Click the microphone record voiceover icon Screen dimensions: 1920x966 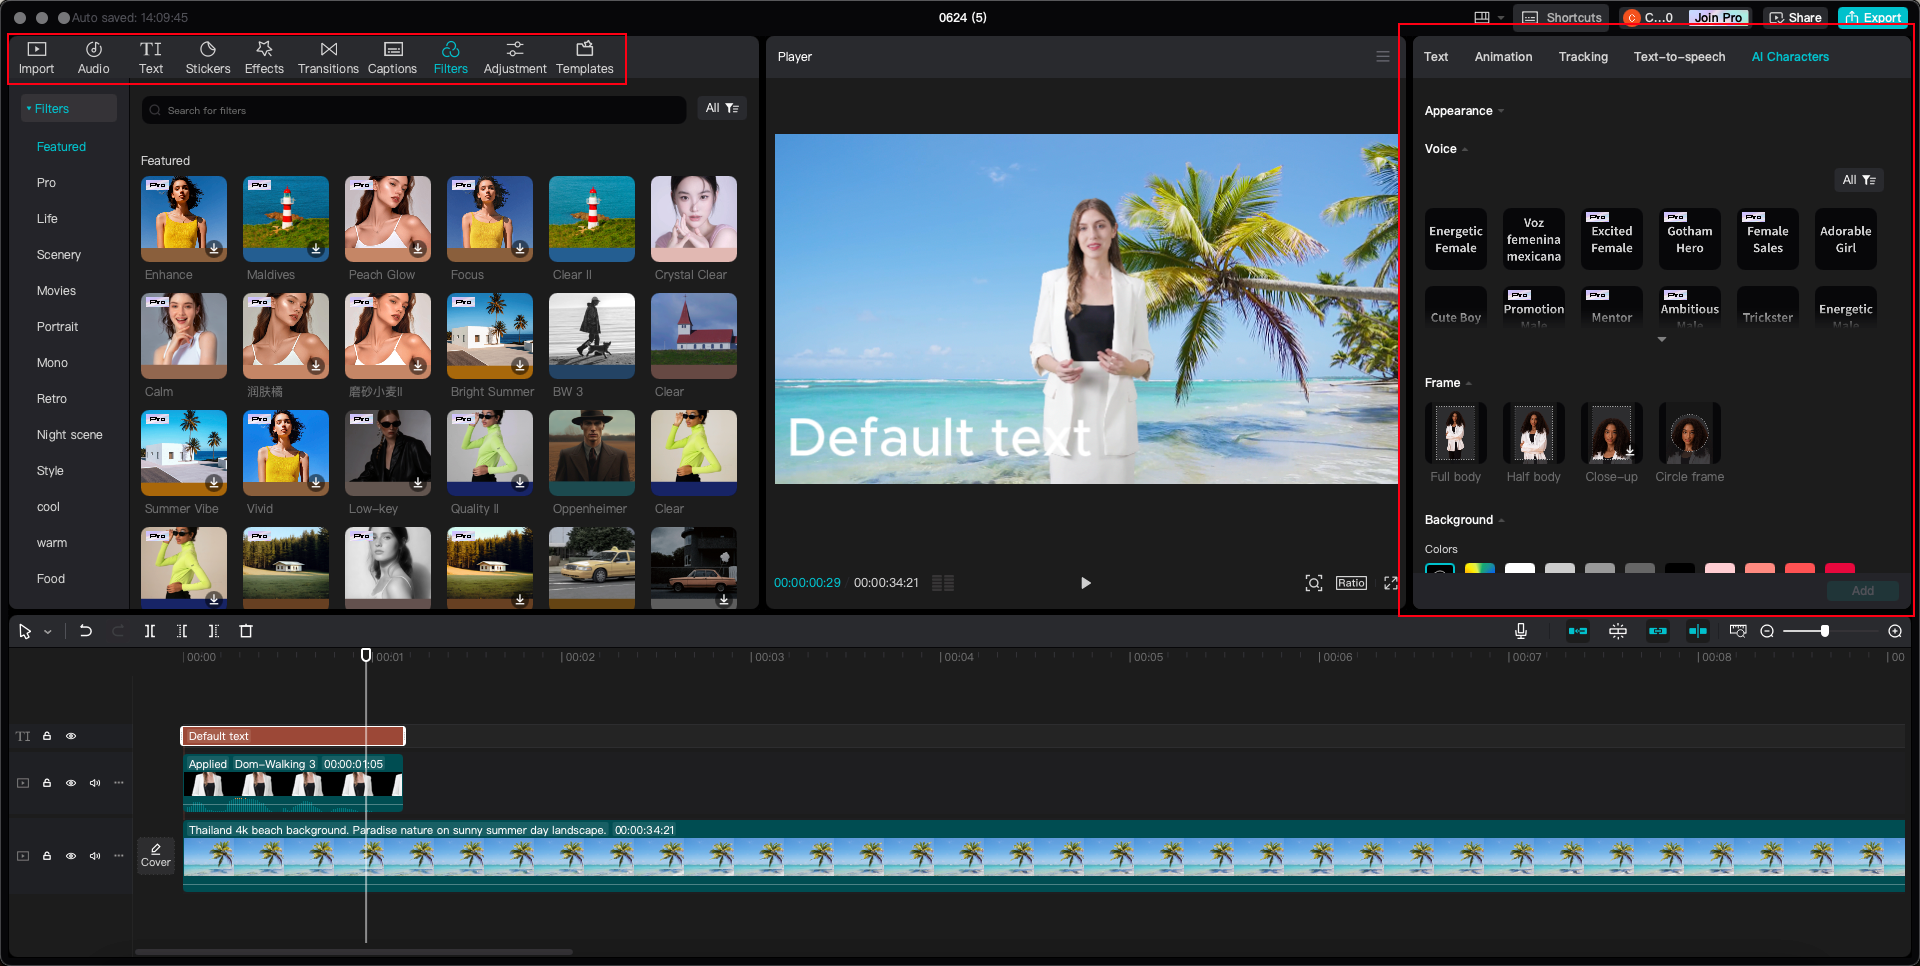coord(1520,631)
